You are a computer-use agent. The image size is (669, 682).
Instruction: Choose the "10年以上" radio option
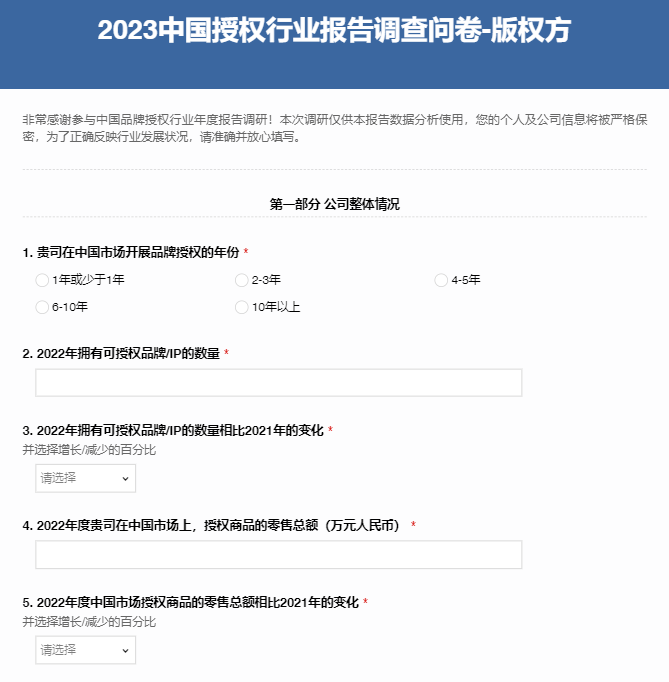pyautogui.click(x=242, y=307)
